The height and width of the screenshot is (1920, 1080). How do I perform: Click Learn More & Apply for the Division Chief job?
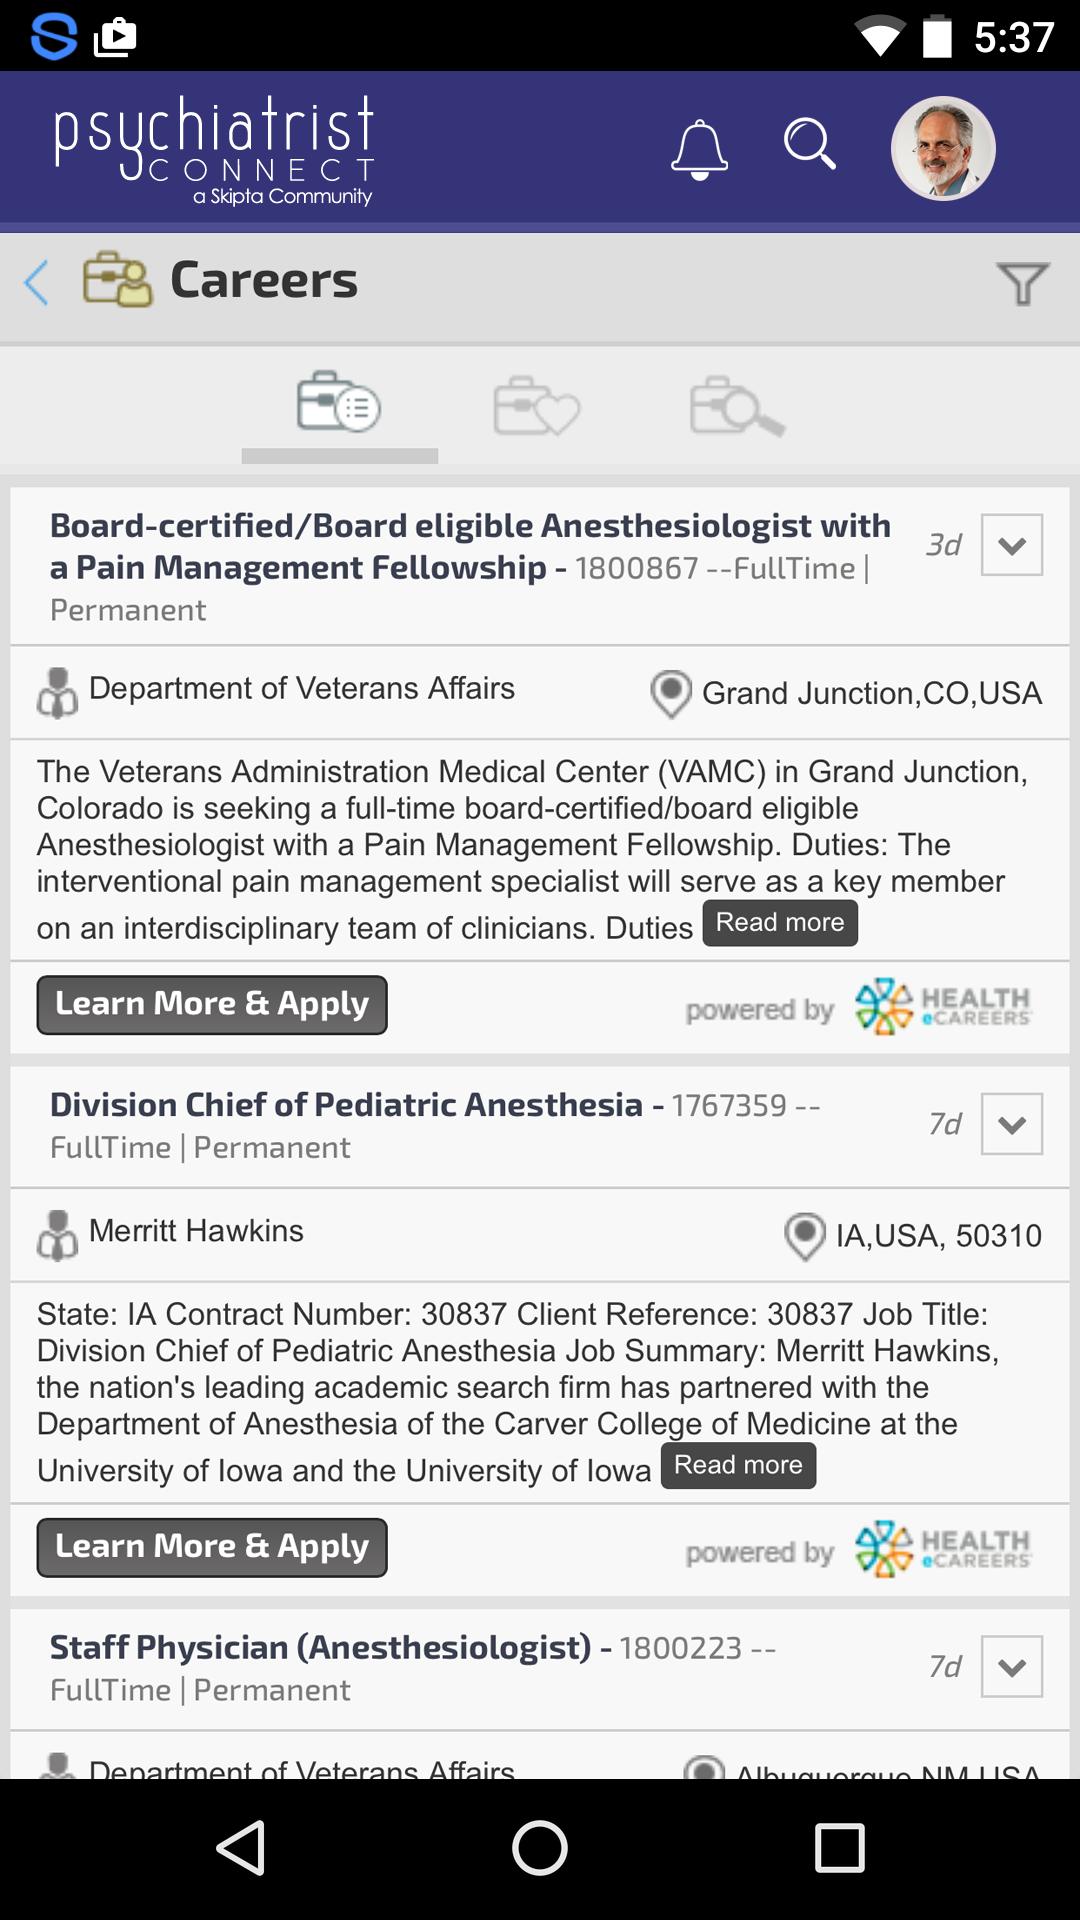pos(212,1548)
